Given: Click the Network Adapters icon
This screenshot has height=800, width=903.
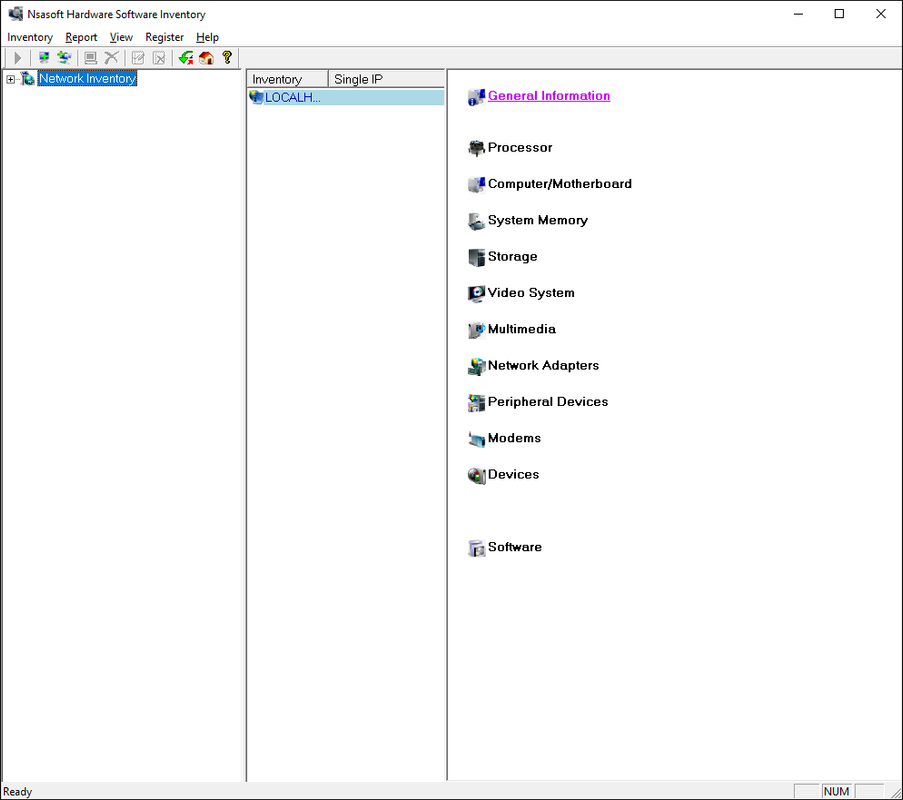Looking at the screenshot, I should point(476,366).
